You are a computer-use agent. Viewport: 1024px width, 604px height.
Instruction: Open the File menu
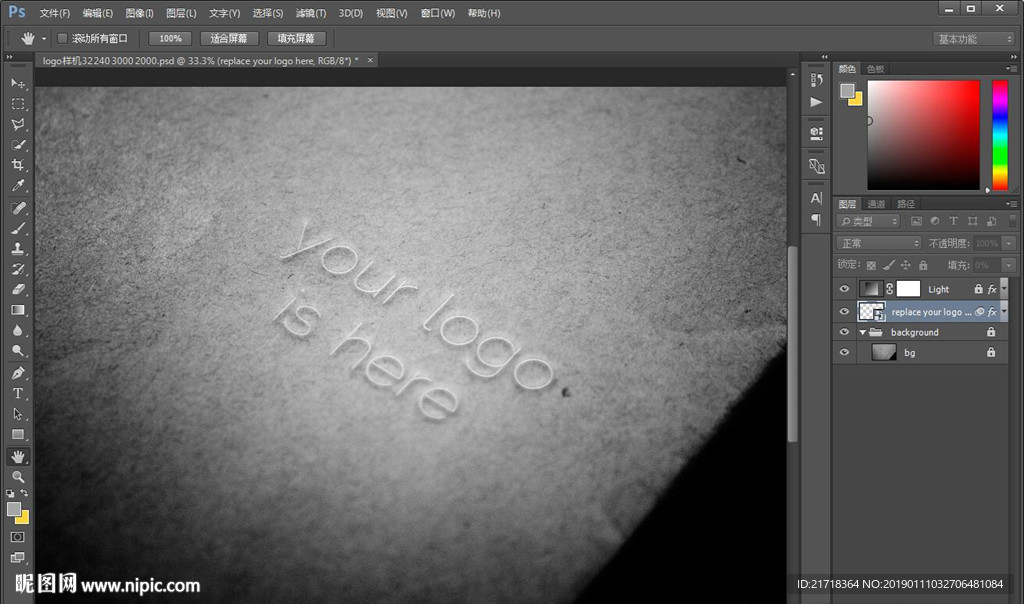click(x=54, y=13)
